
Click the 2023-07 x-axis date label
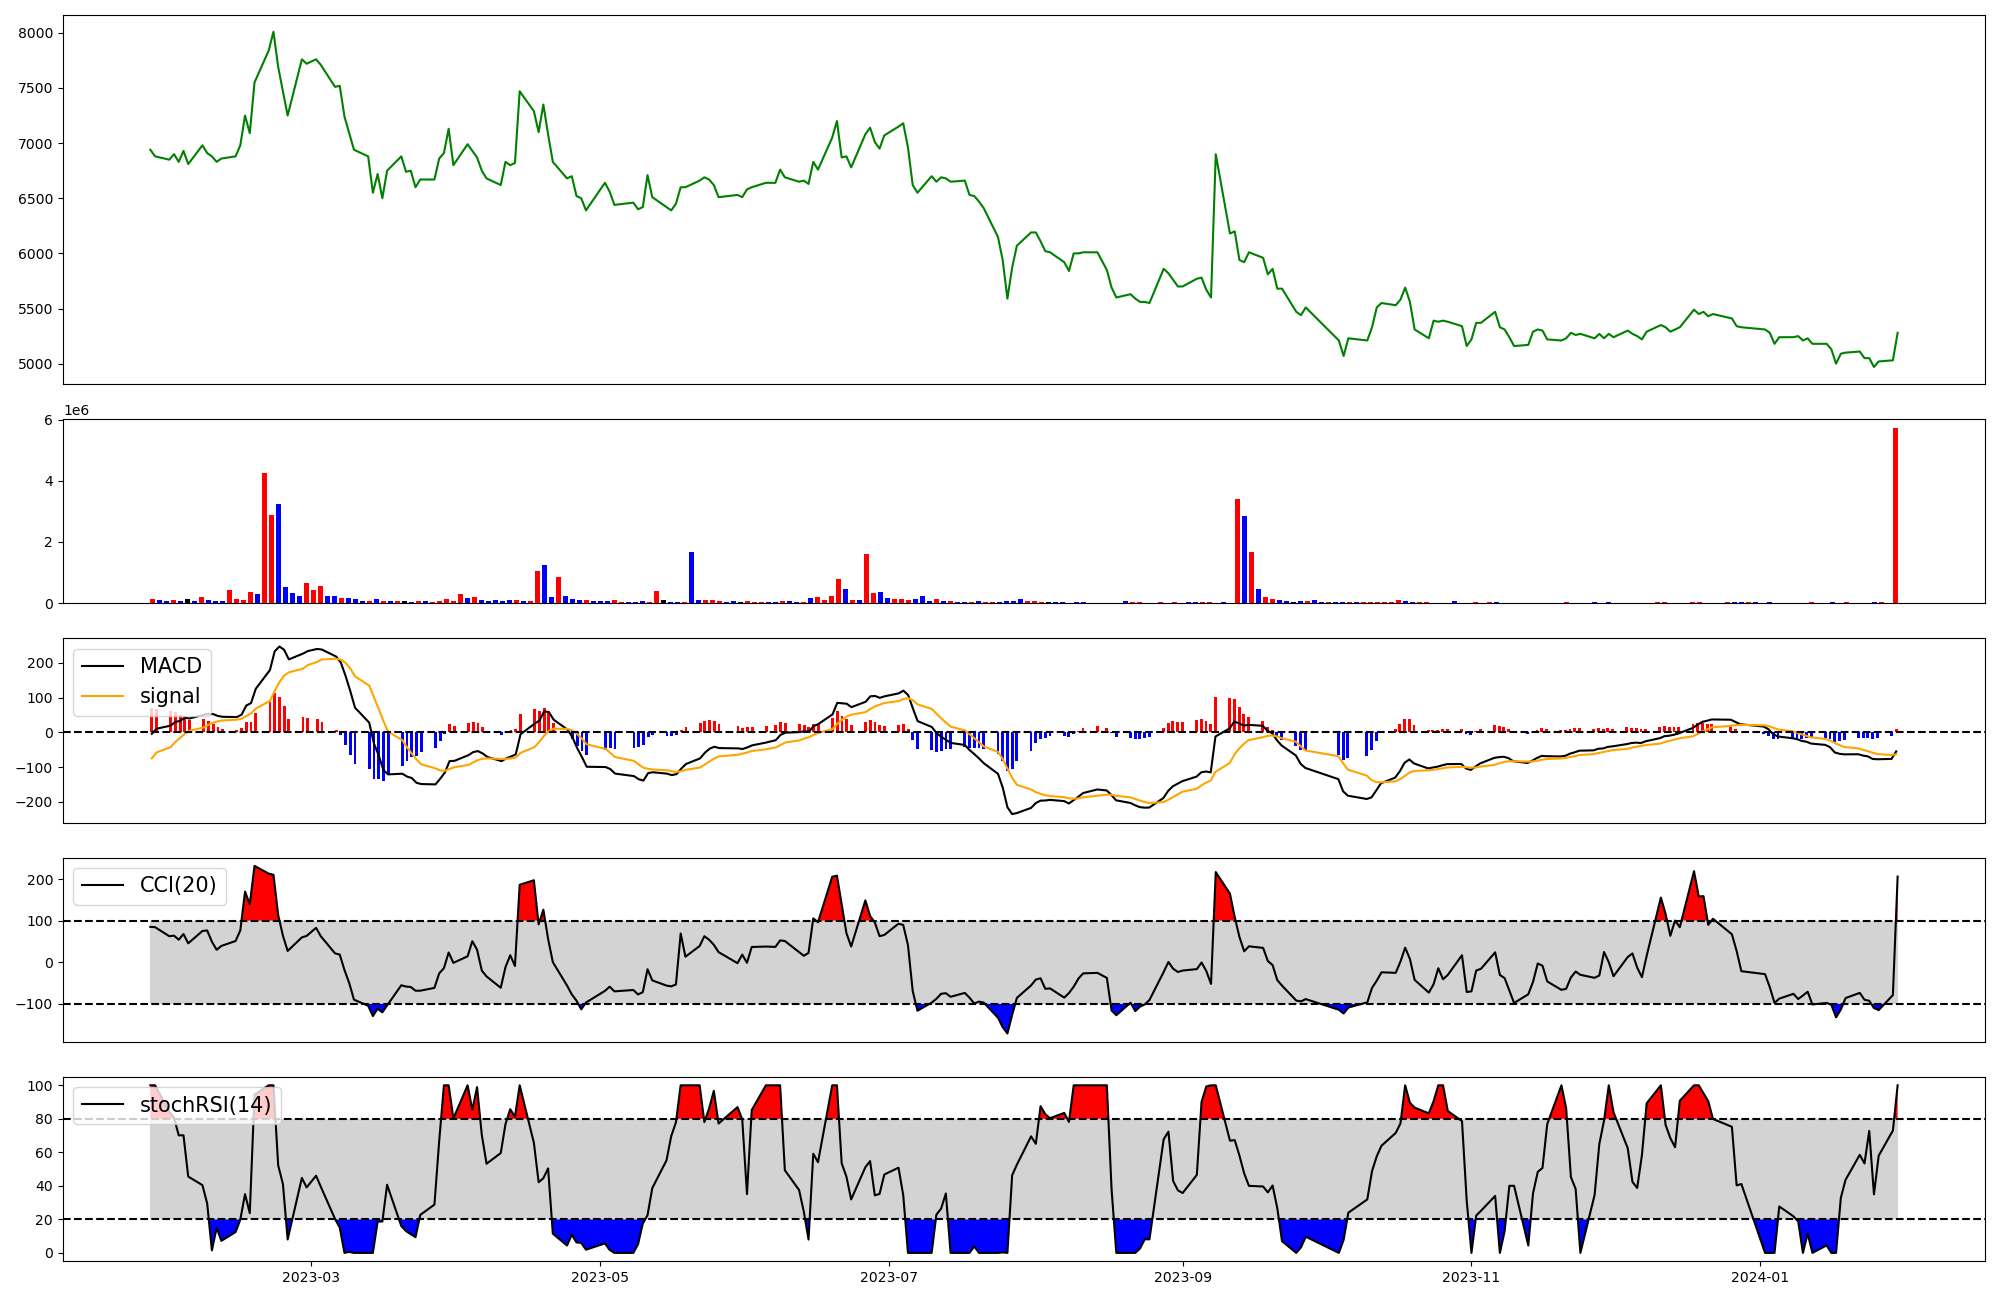pyautogui.click(x=890, y=1277)
